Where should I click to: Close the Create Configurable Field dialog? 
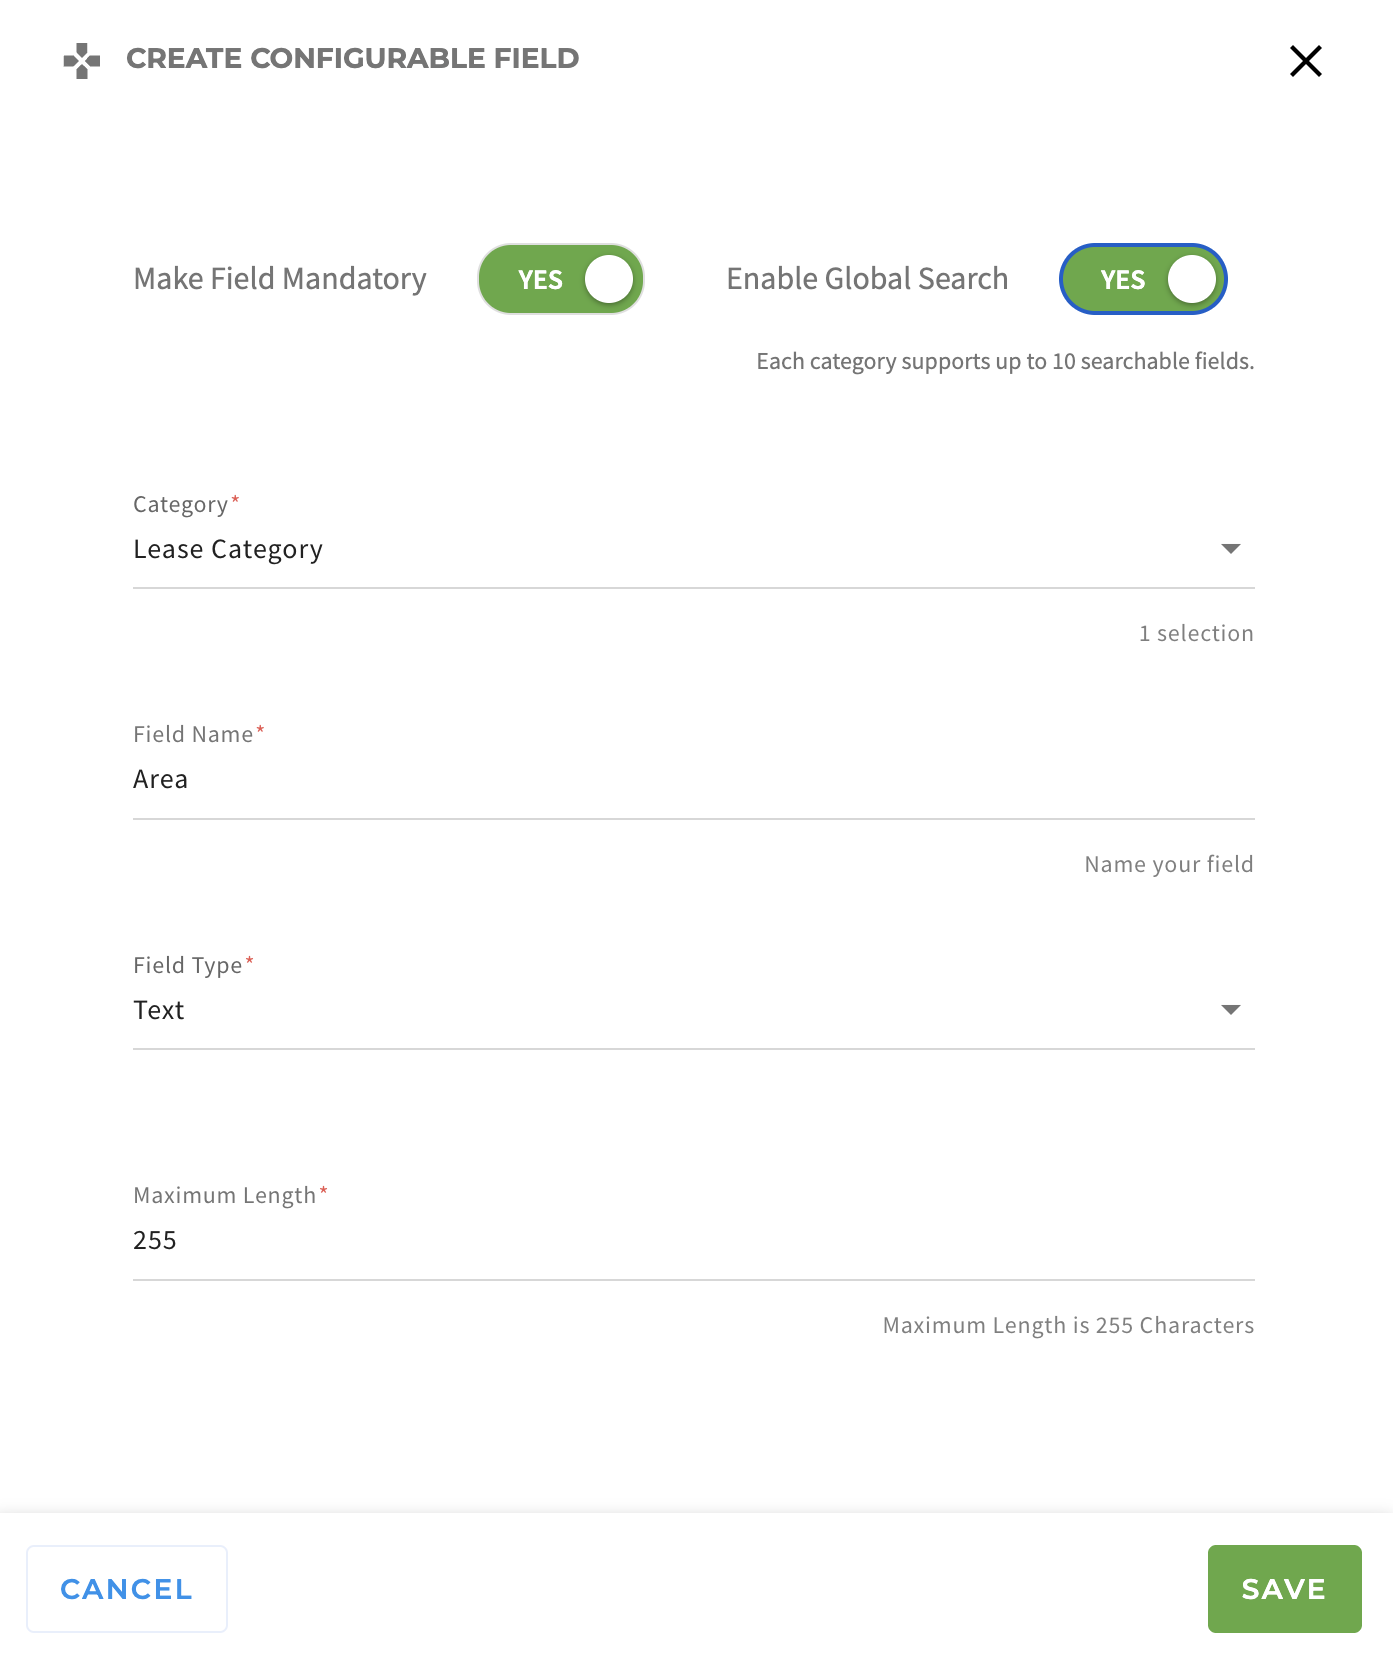pyautogui.click(x=1305, y=61)
